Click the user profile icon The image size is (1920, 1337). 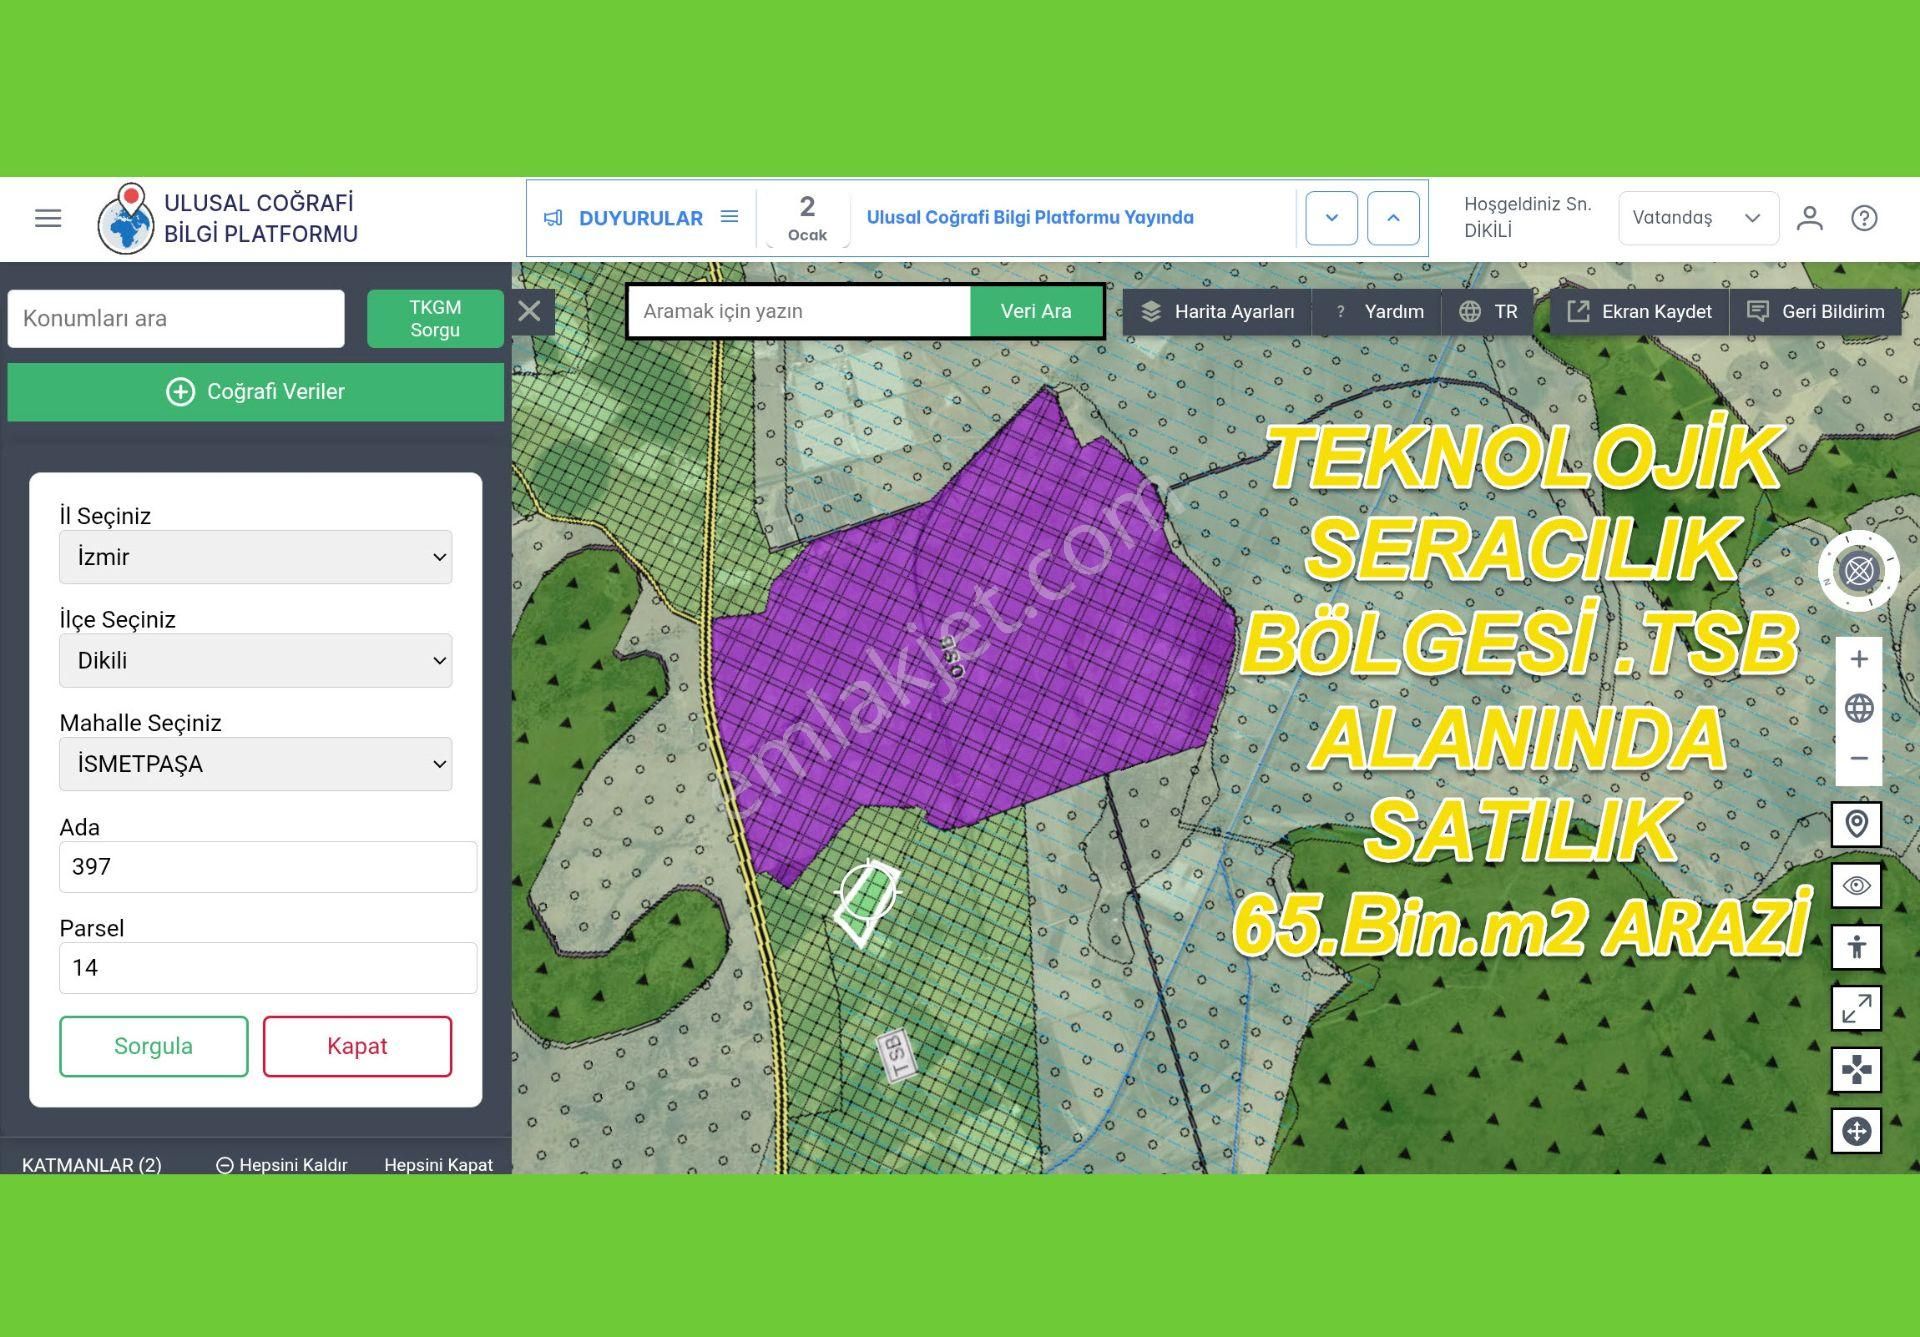[x=1809, y=218]
